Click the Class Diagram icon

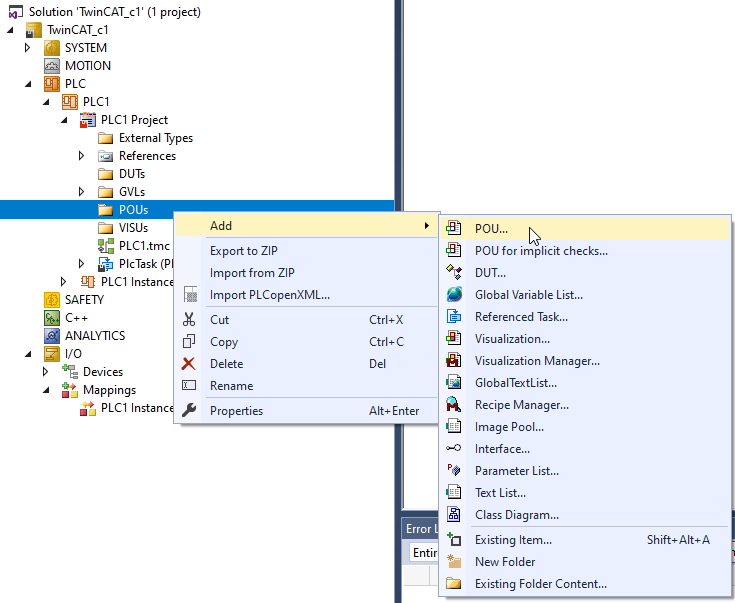point(454,515)
